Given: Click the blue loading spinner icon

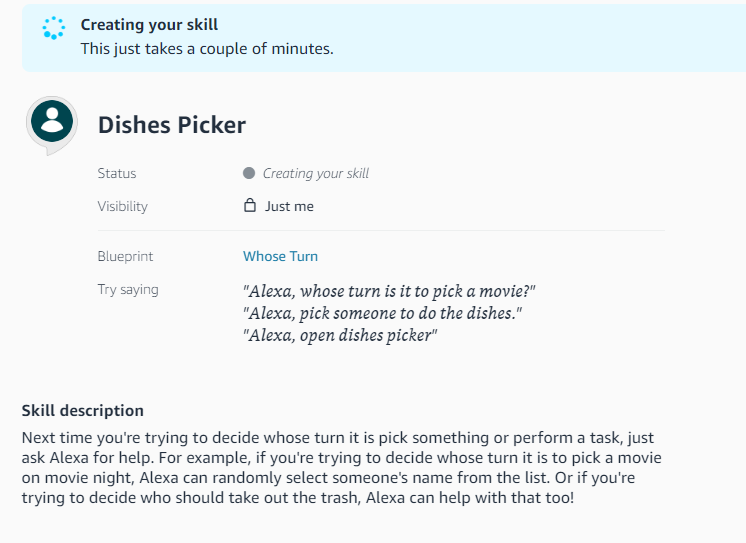Looking at the screenshot, I should point(53,29).
